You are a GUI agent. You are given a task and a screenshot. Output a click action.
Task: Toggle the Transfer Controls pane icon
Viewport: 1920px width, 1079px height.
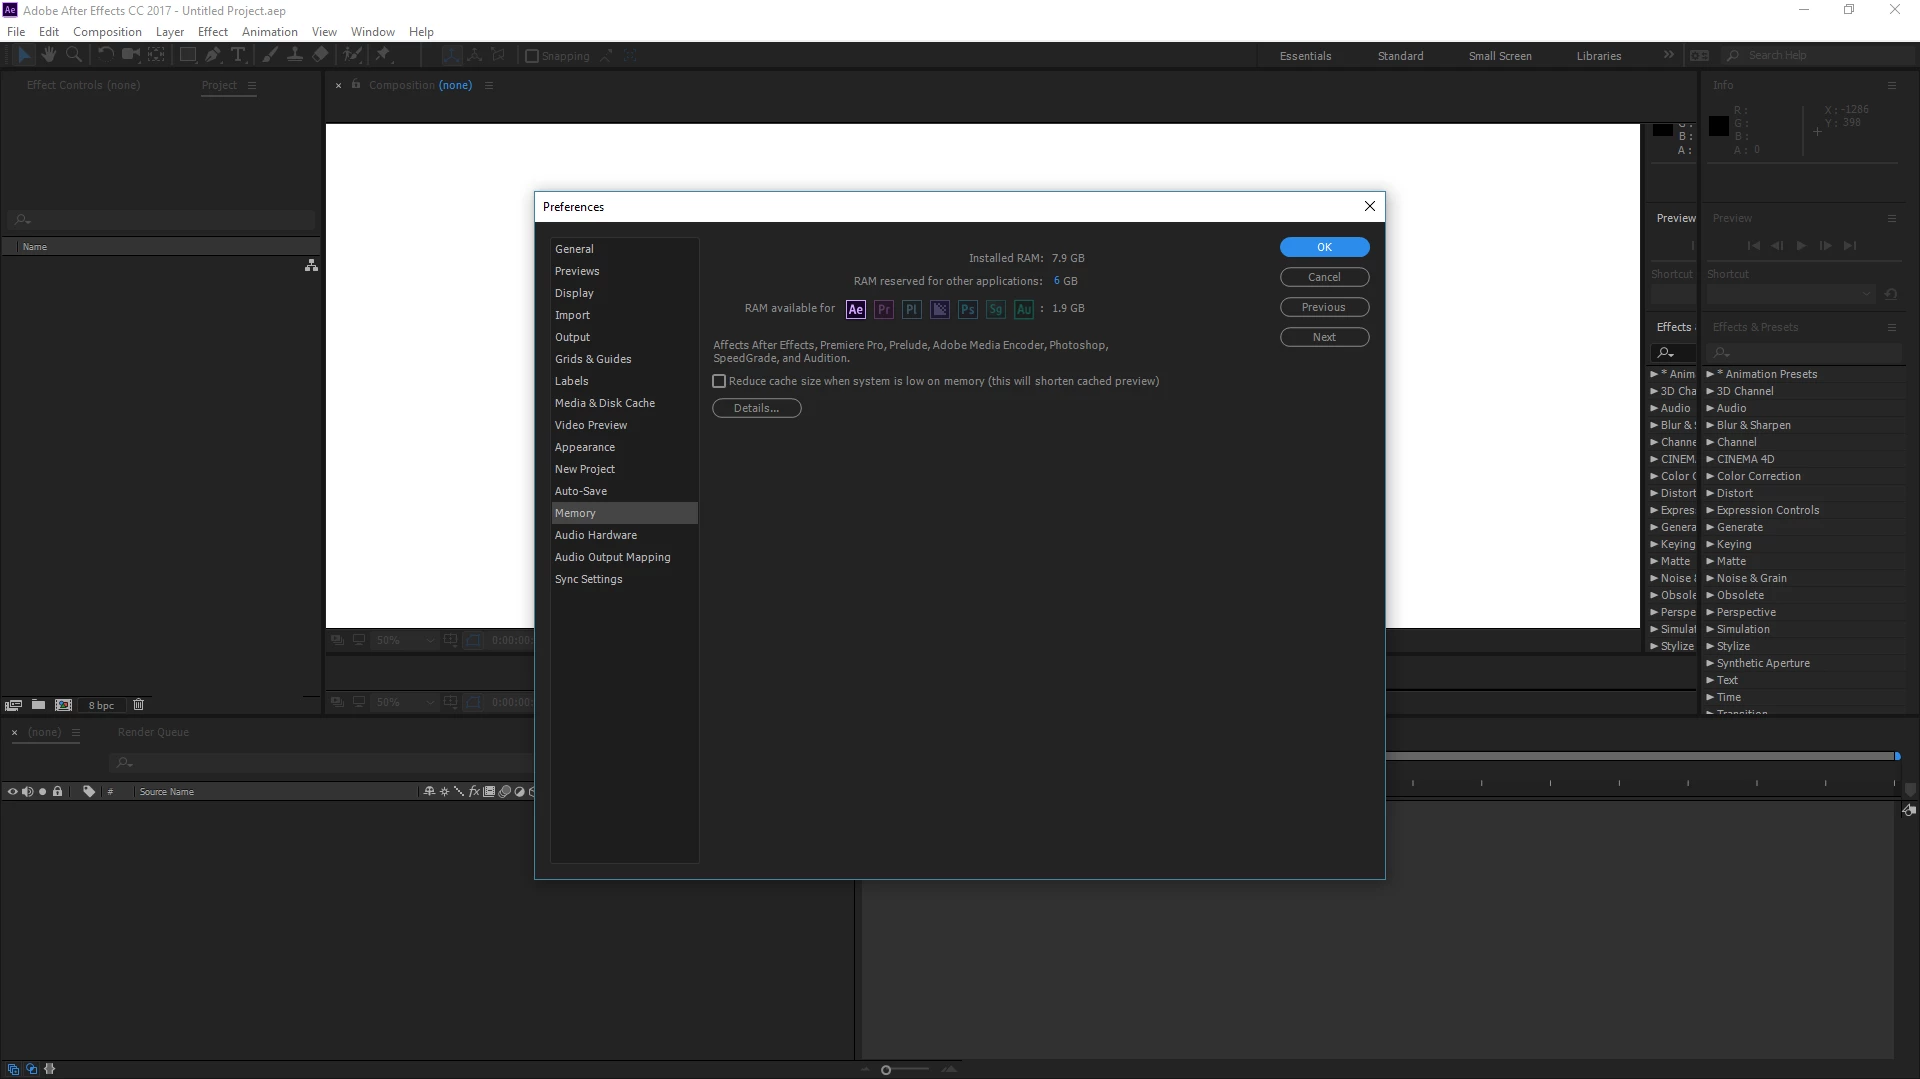(x=32, y=1069)
